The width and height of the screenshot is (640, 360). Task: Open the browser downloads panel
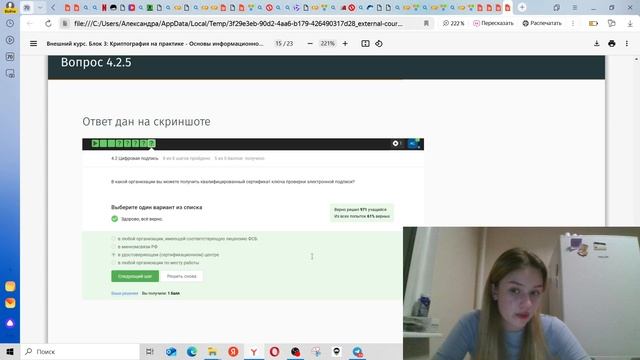(630, 24)
